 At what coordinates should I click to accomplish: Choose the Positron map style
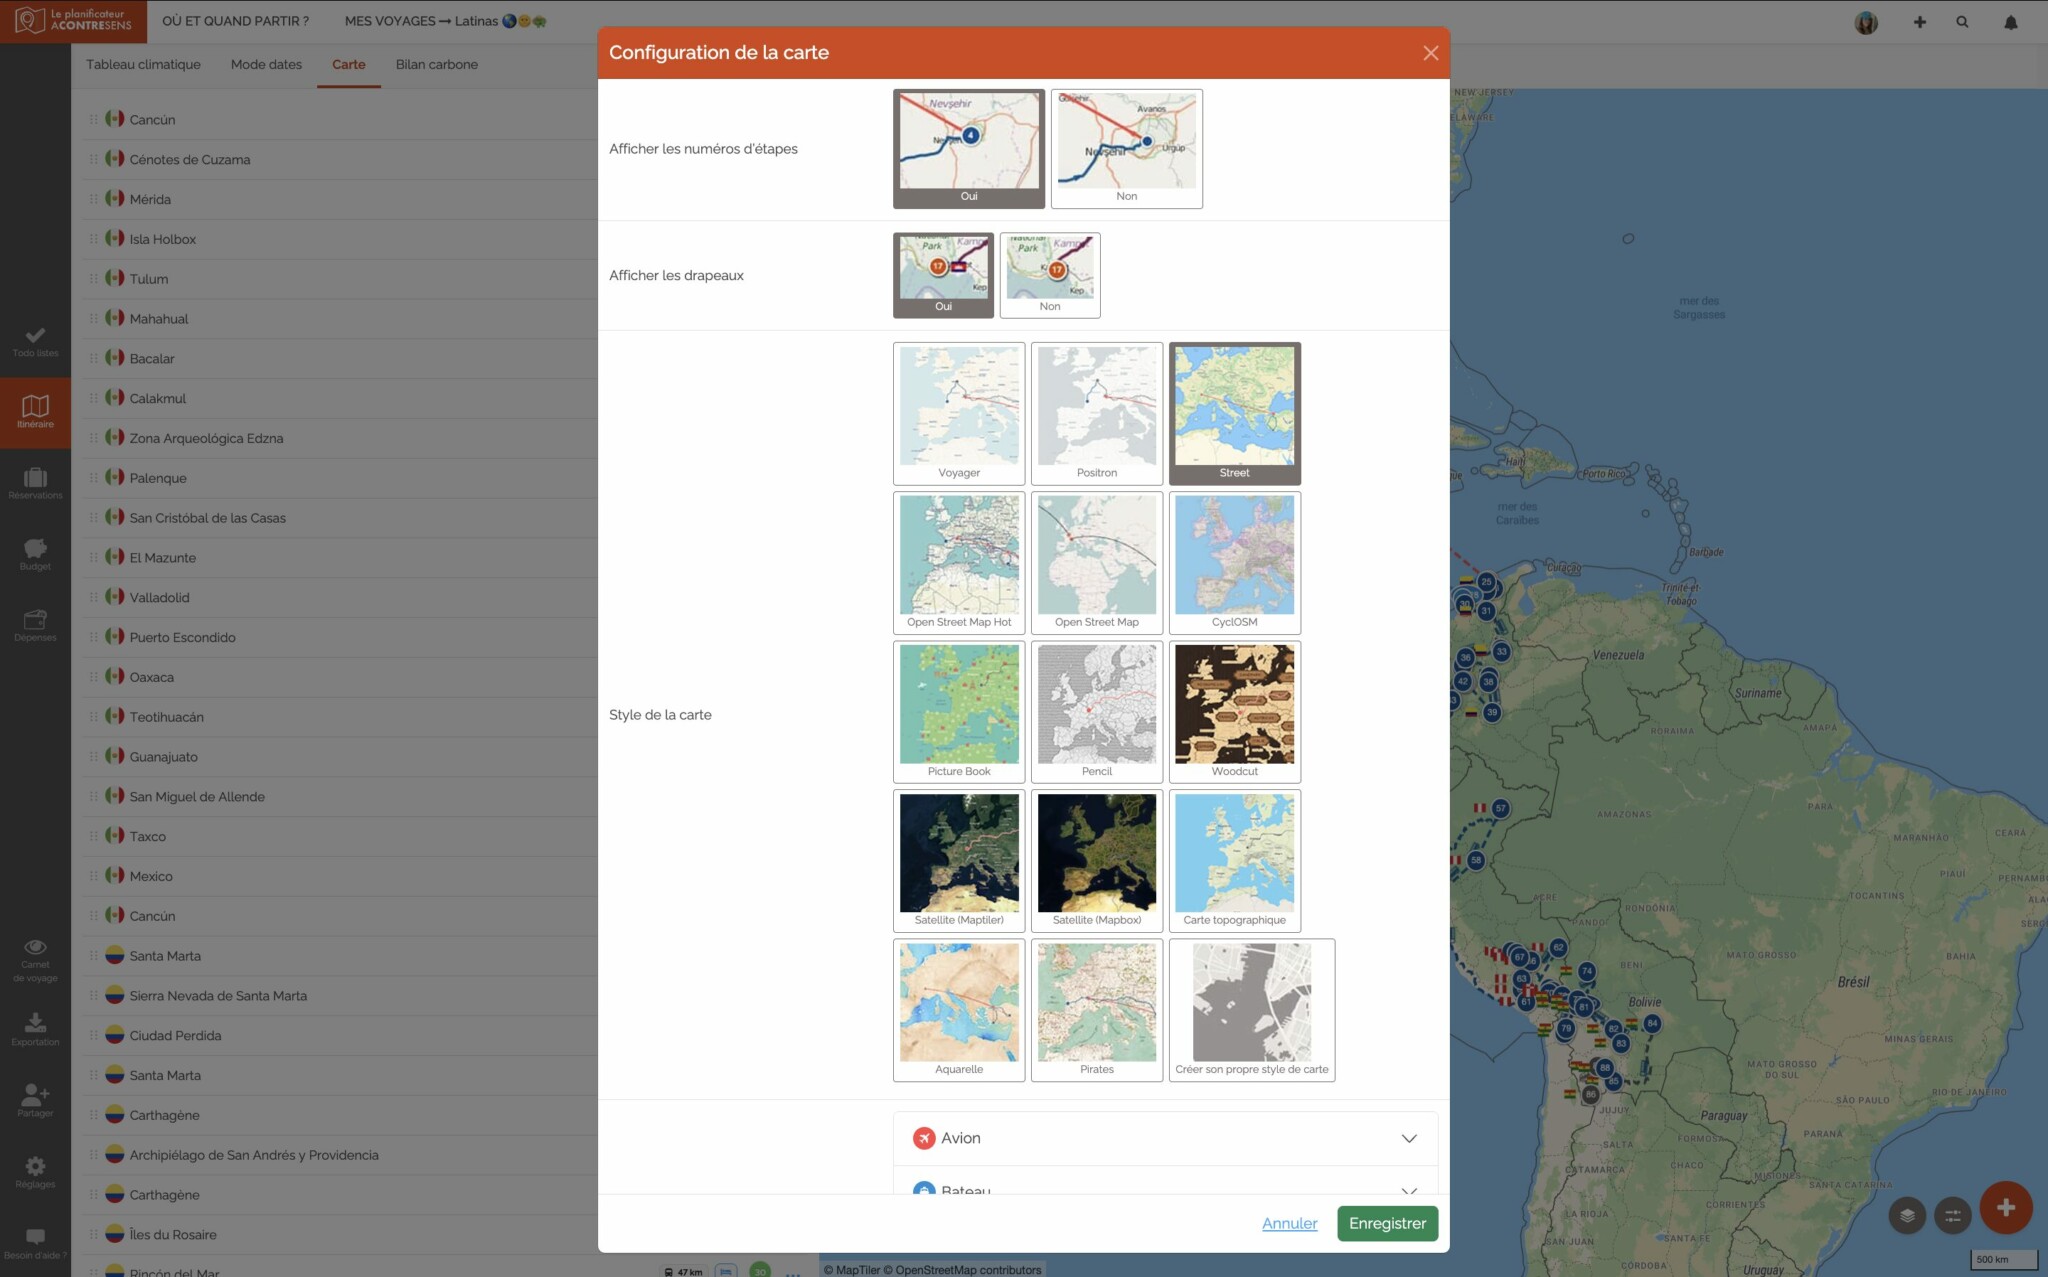click(1097, 413)
